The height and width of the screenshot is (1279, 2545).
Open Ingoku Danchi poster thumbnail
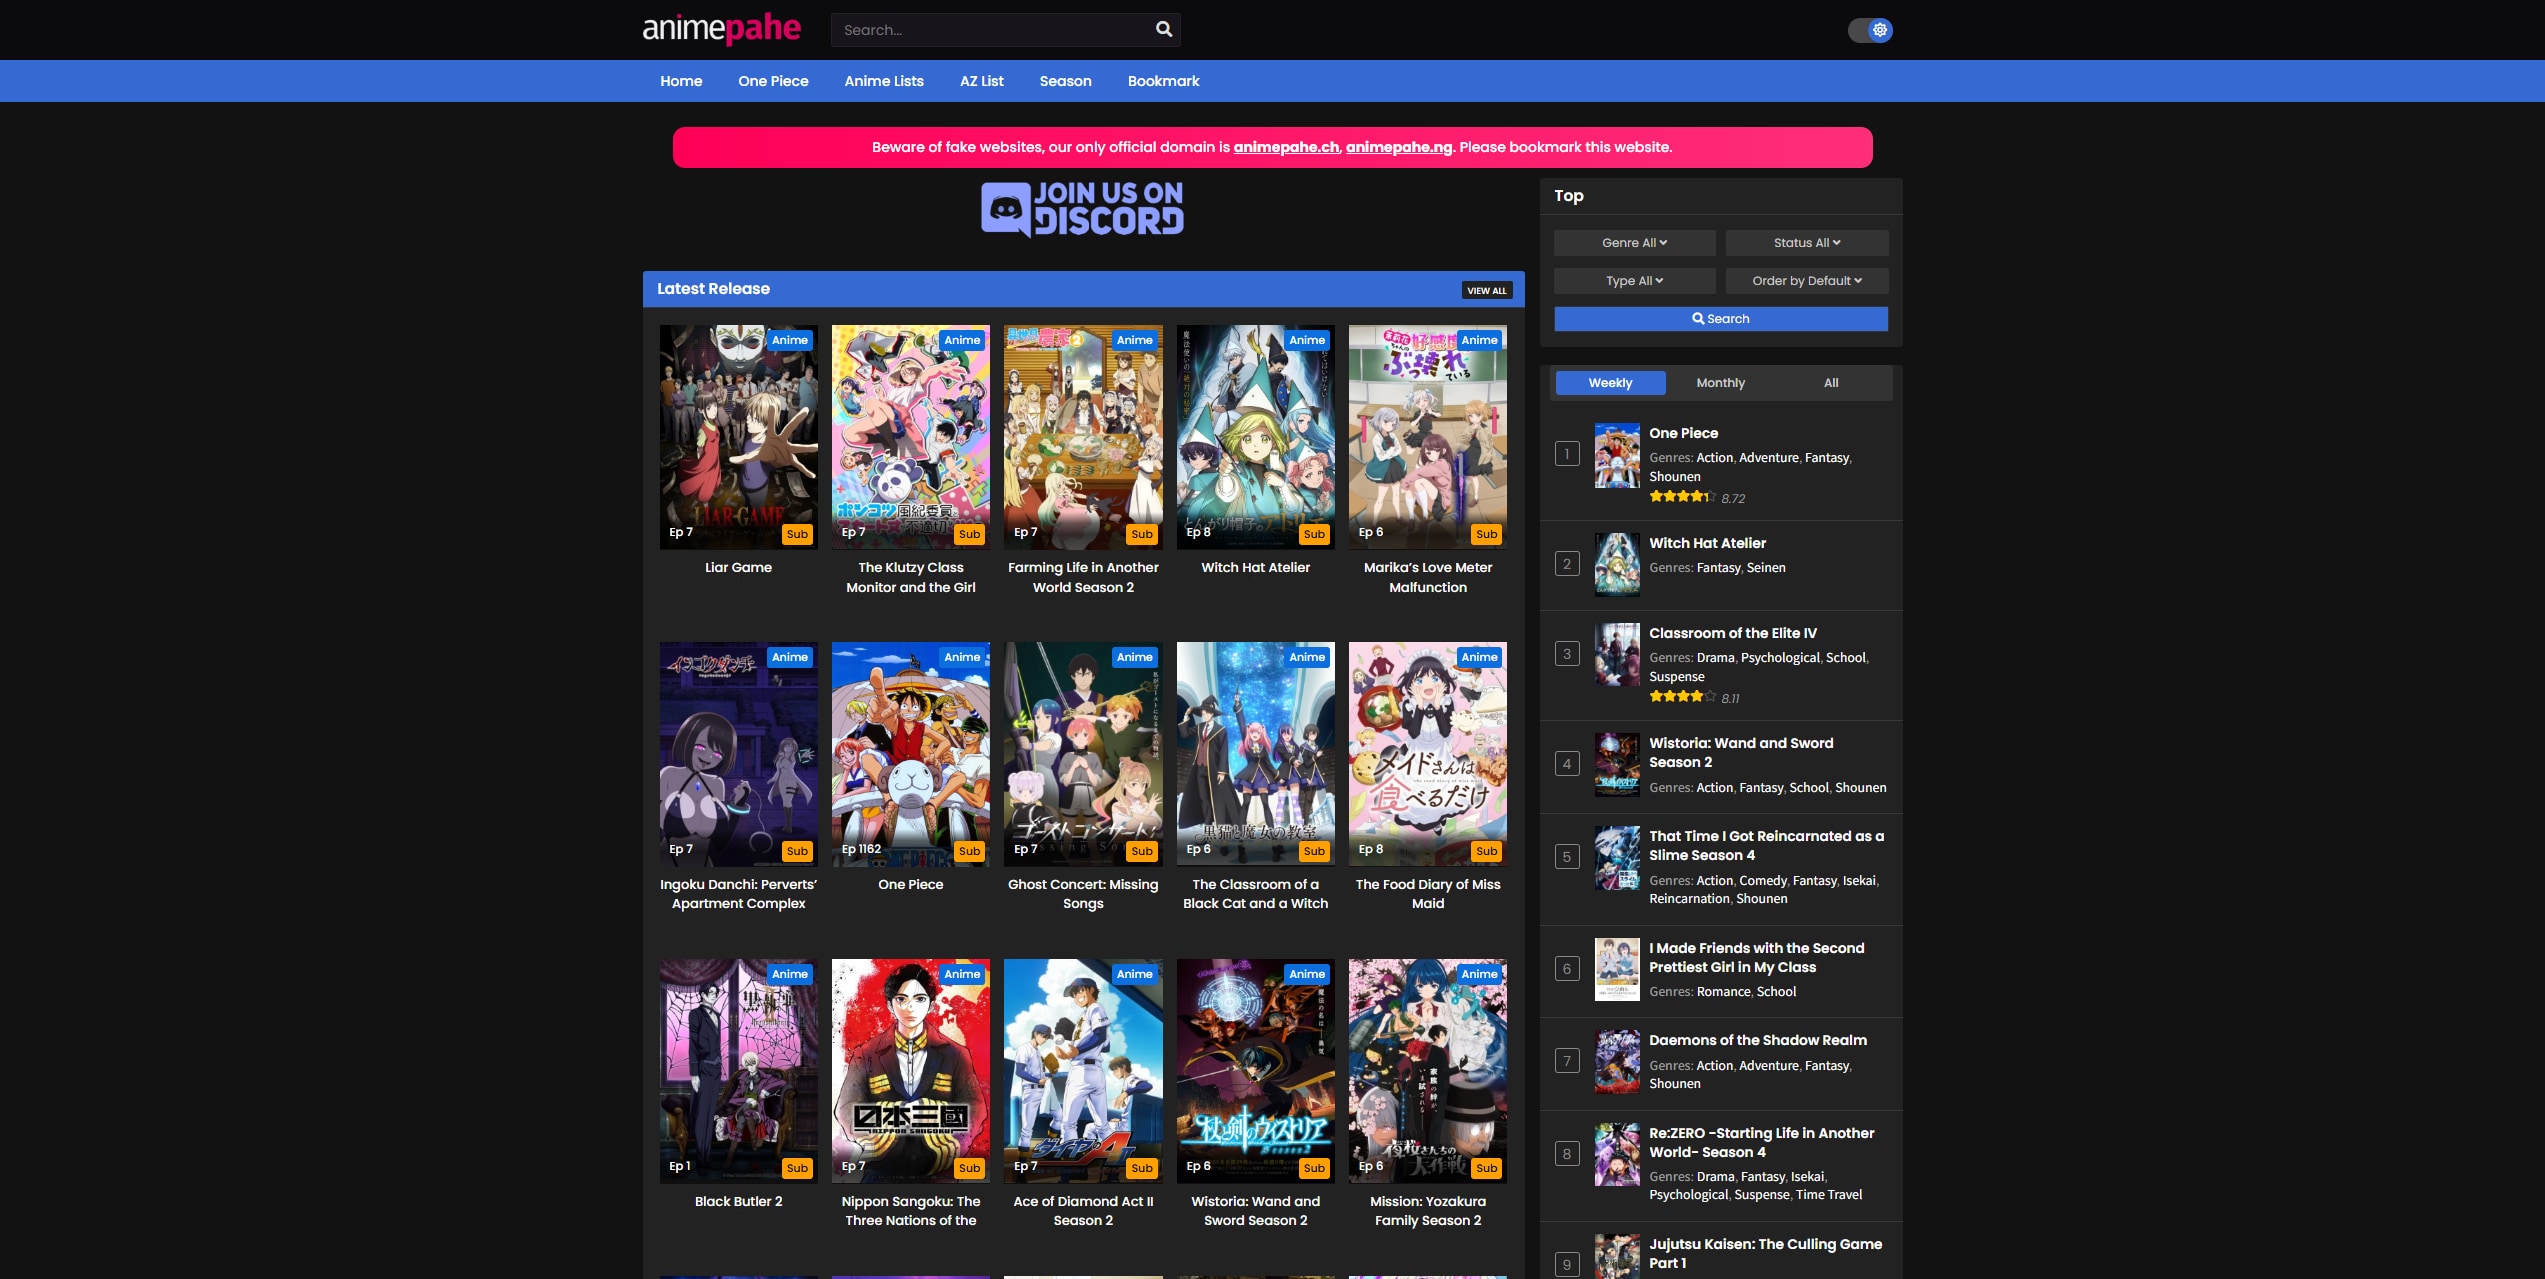pos(738,754)
